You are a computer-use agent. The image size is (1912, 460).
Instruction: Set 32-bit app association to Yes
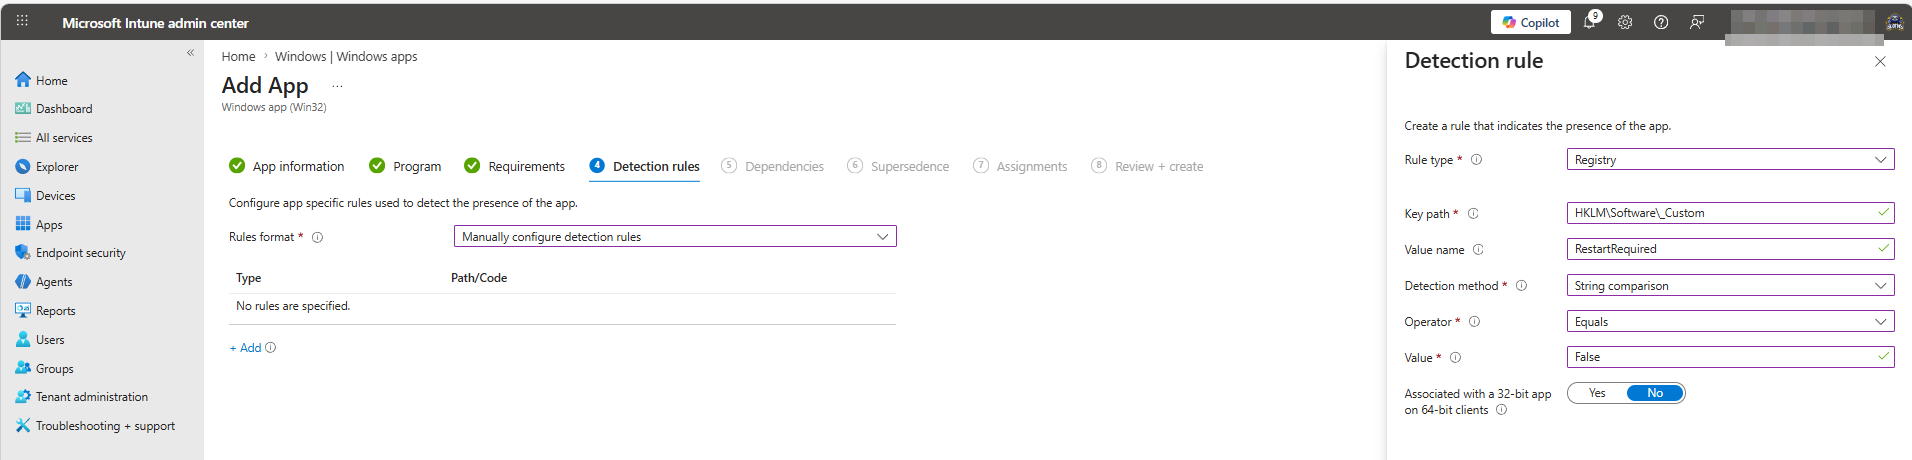point(1597,393)
